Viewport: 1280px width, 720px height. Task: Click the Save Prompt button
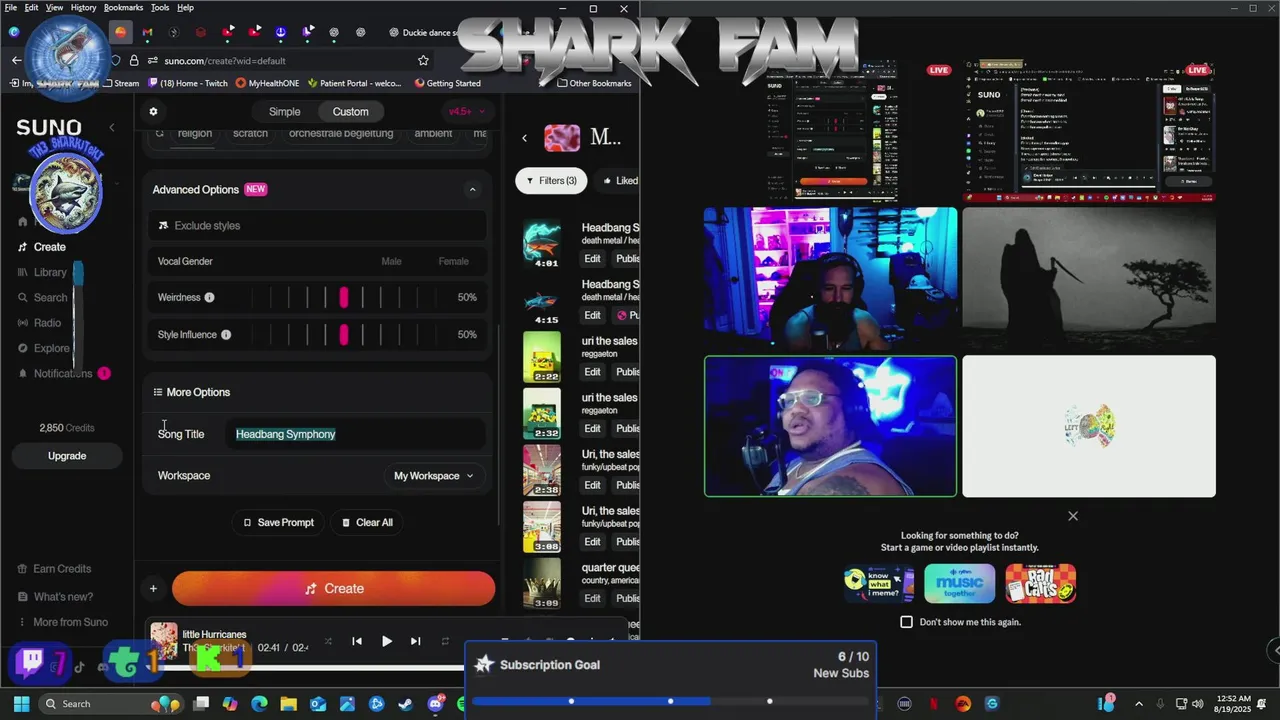click(x=278, y=522)
